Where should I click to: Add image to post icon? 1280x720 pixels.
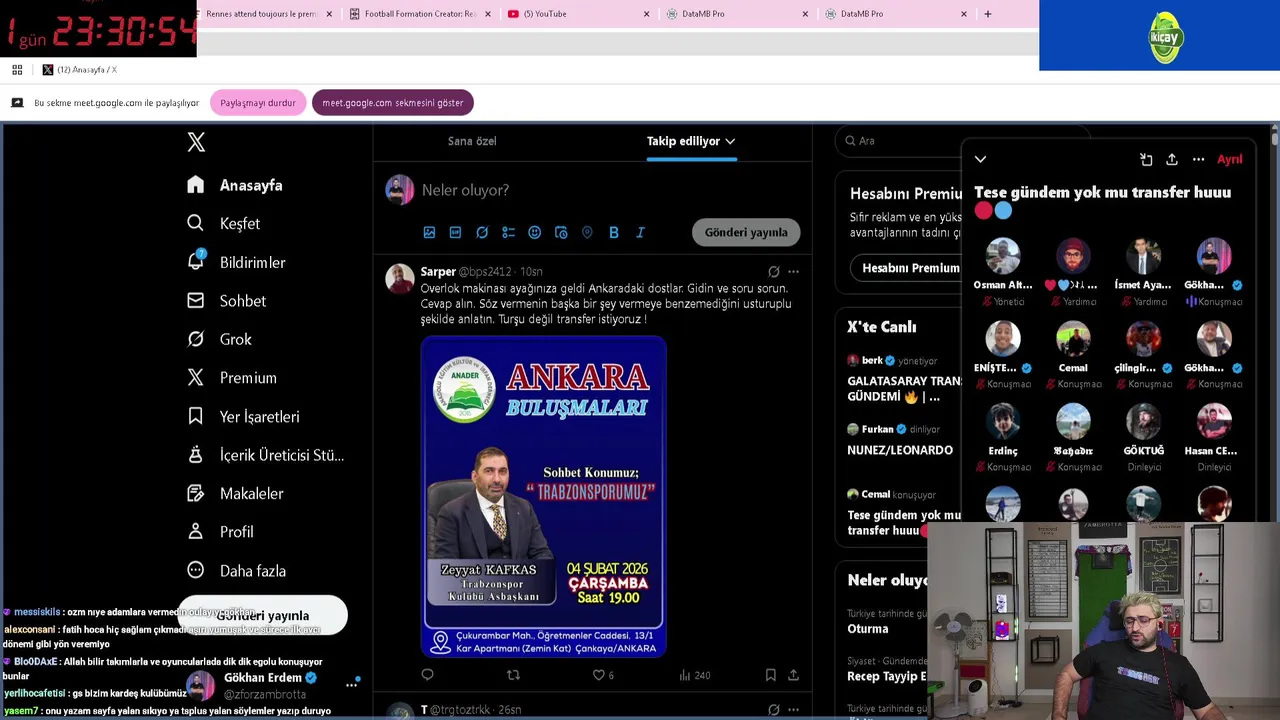click(x=429, y=232)
